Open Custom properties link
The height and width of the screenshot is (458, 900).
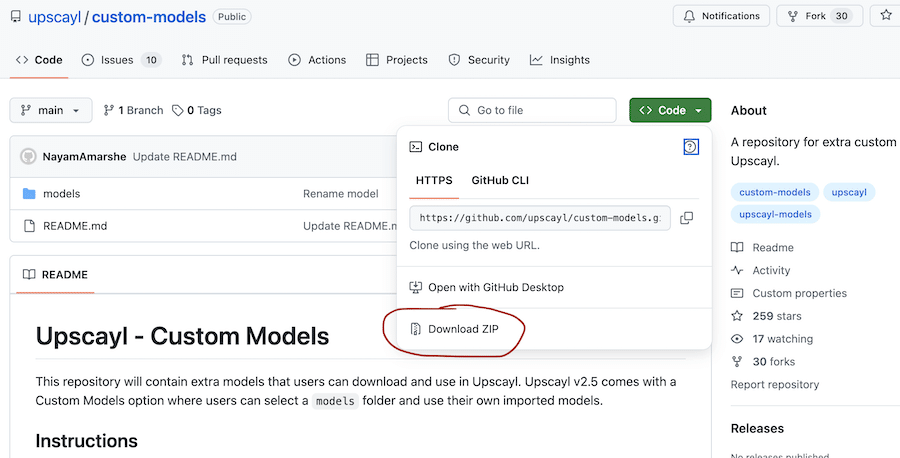pos(789,293)
